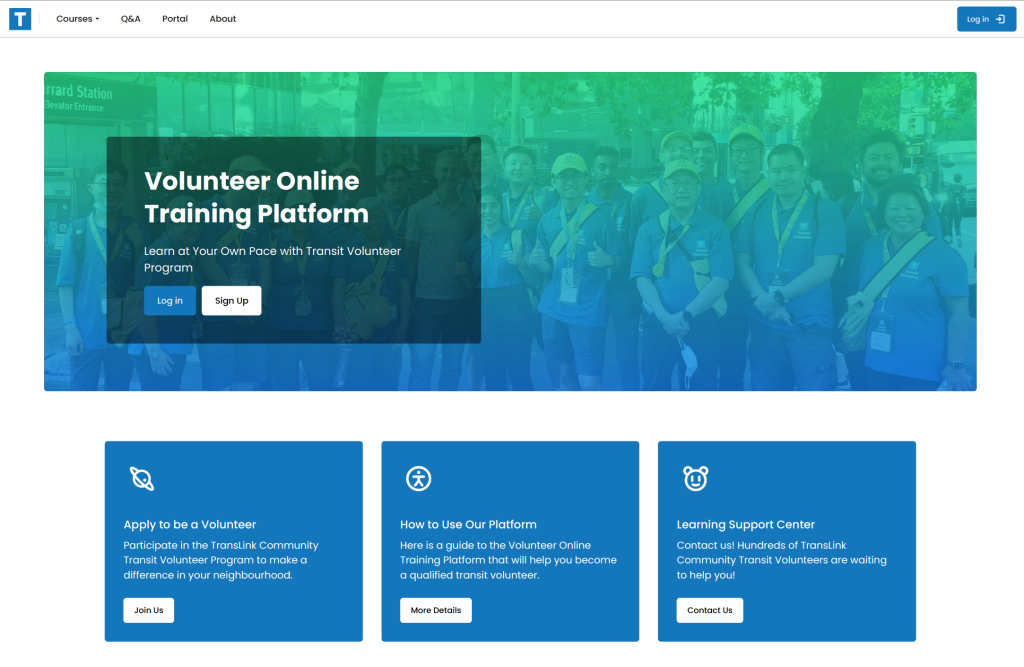Click the planet icon on volunteer card
The image size is (1024, 667).
coord(142,479)
